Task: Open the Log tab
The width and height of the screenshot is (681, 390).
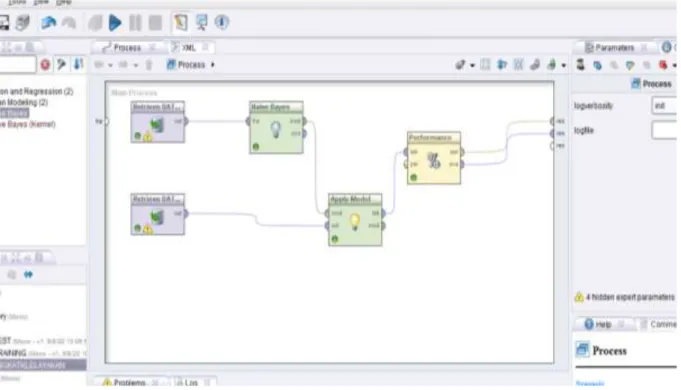Action: pyautogui.click(x=191, y=383)
